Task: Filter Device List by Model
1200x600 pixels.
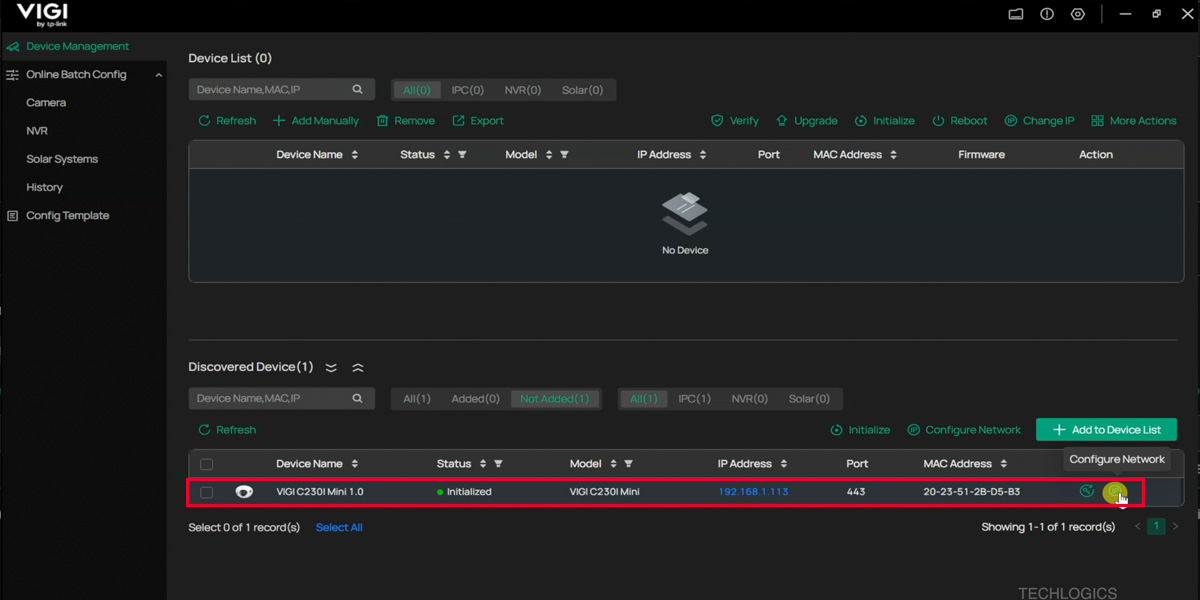Action: [x=565, y=155]
